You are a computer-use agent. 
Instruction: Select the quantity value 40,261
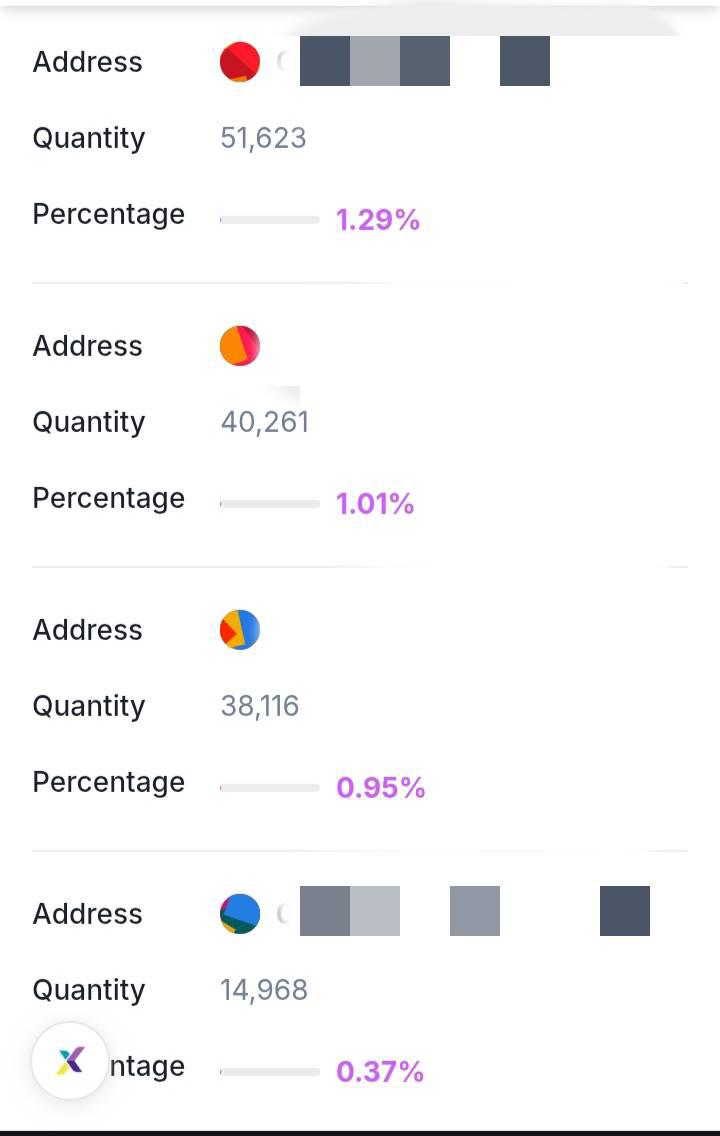[x=265, y=422]
